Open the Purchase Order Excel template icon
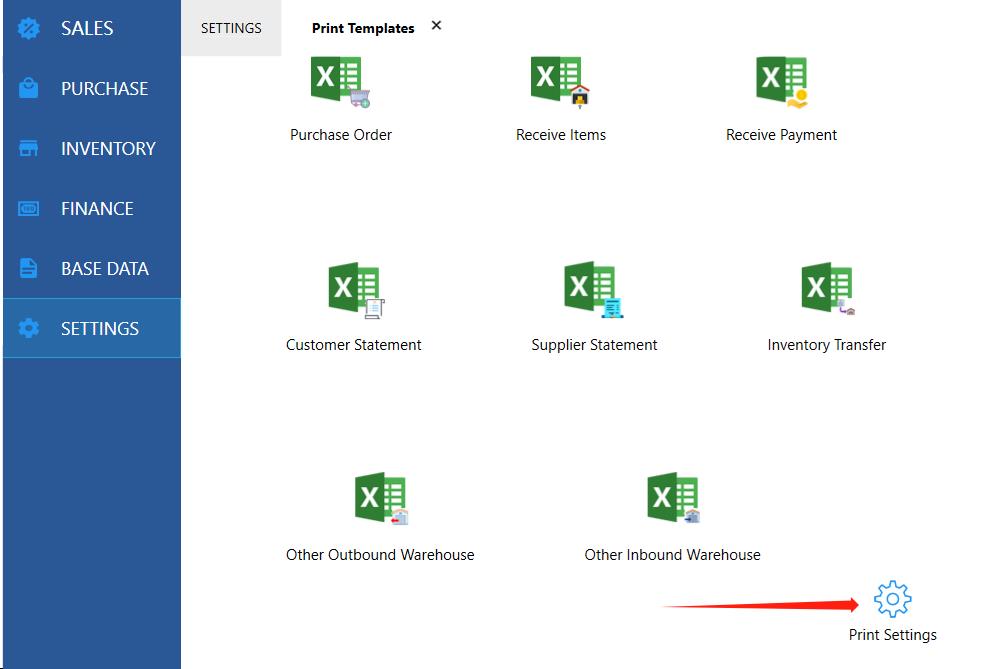Viewport: 990px width, 669px height. [340, 81]
